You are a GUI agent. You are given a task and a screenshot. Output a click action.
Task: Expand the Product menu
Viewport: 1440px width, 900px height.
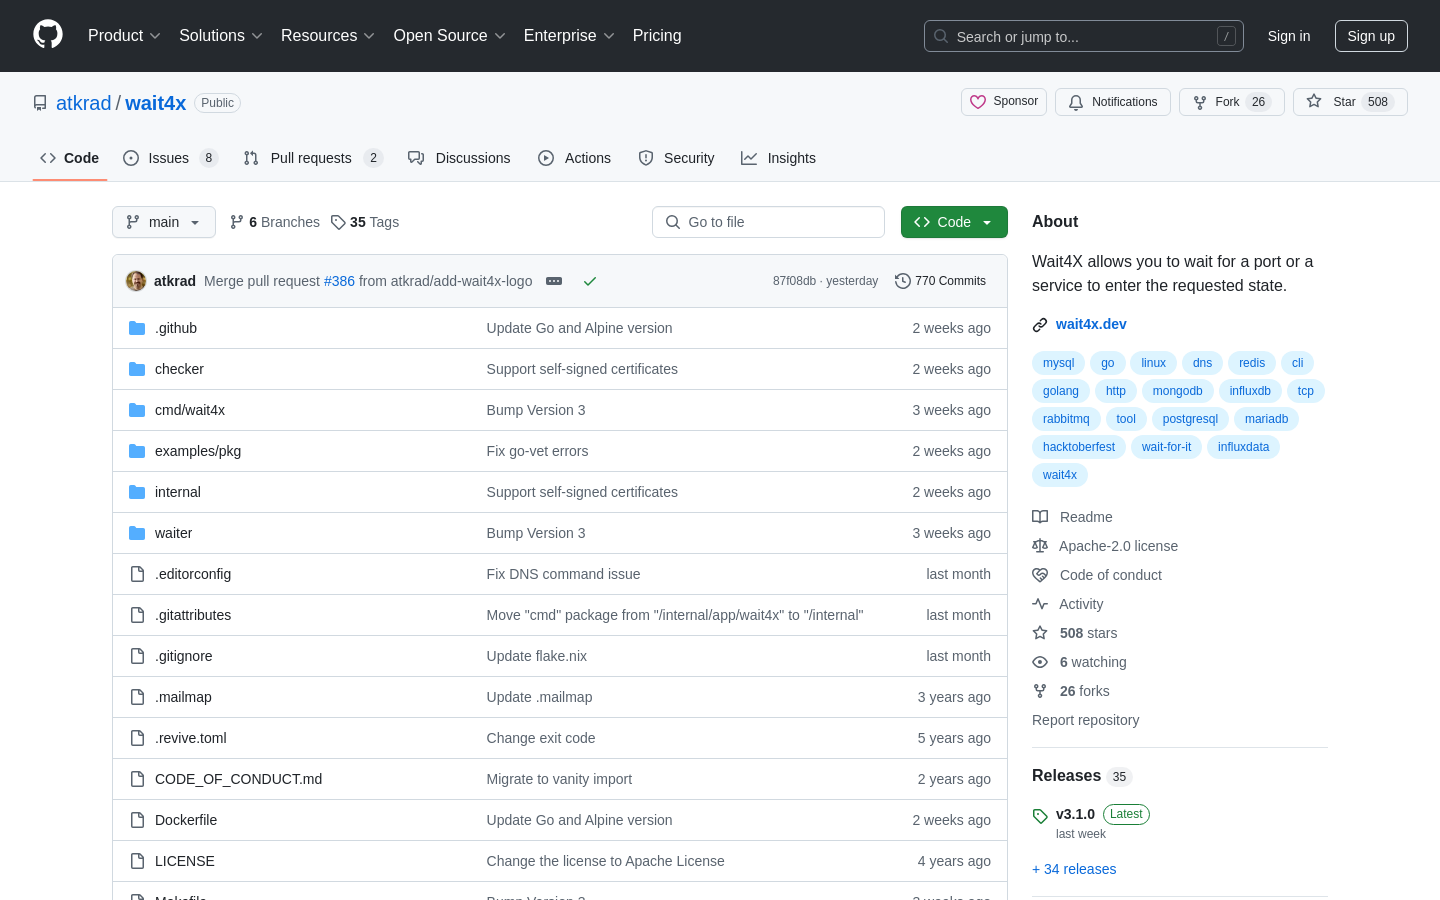click(x=124, y=35)
